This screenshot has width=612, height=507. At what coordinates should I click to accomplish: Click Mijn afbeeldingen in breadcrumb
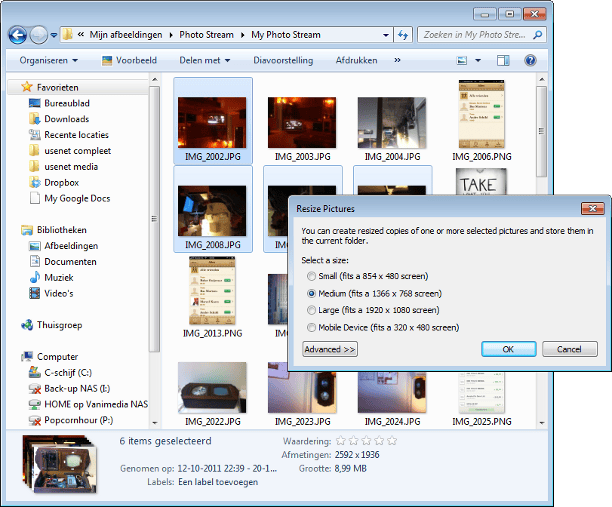(126, 35)
